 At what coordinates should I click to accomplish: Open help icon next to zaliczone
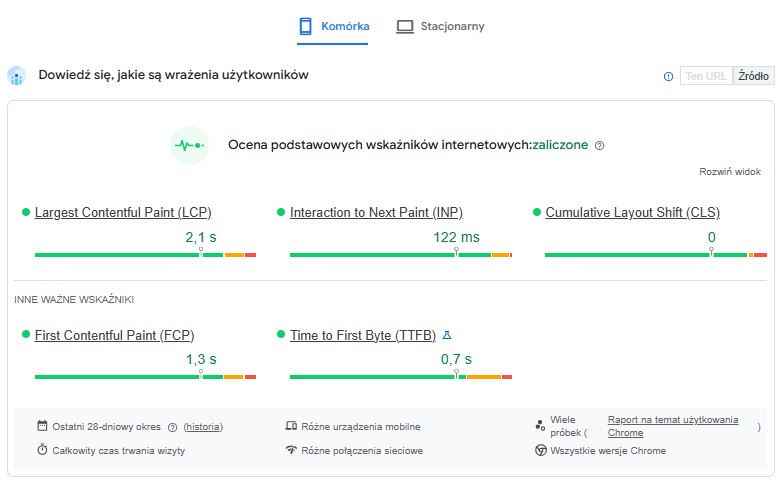pos(600,146)
